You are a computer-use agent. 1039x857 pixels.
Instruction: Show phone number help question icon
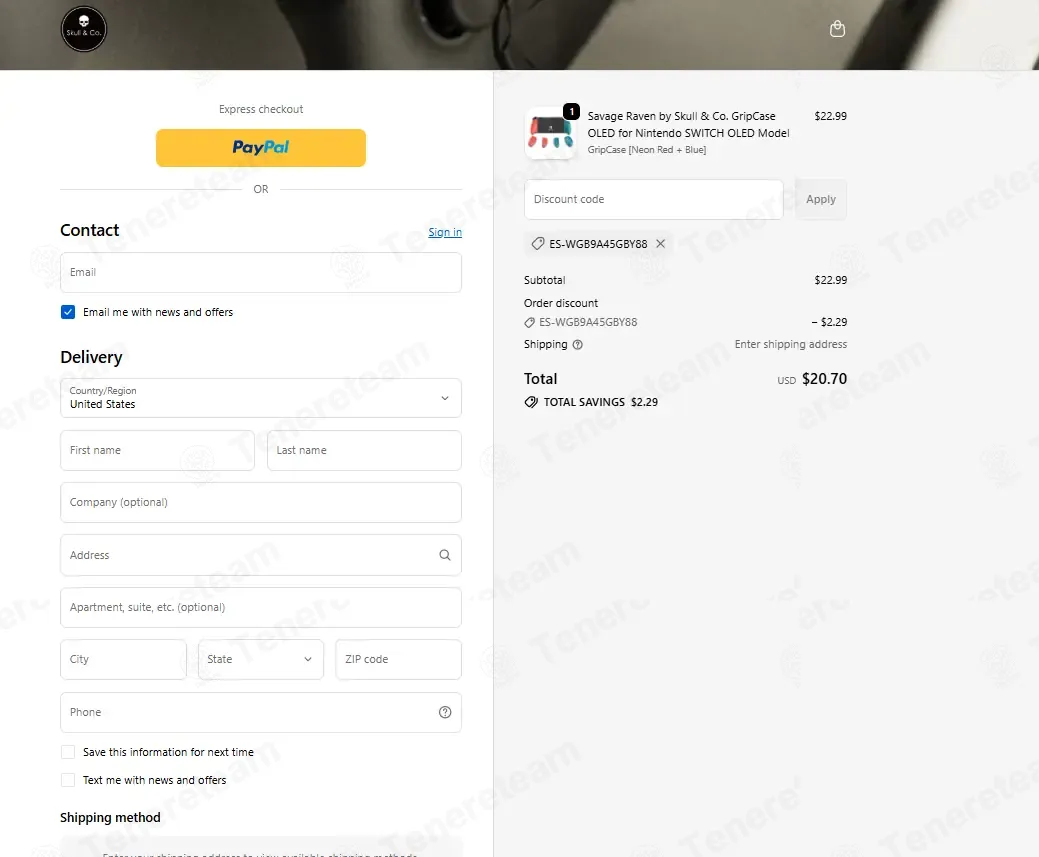(x=445, y=712)
